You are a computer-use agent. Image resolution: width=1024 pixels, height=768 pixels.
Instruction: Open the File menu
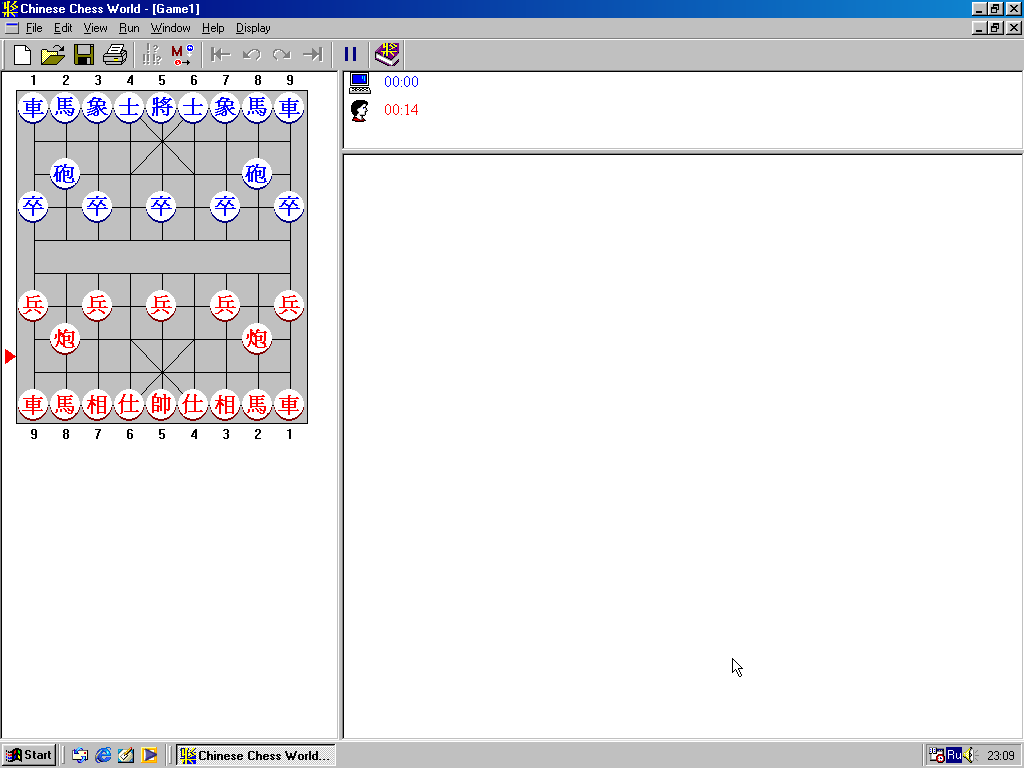point(34,28)
